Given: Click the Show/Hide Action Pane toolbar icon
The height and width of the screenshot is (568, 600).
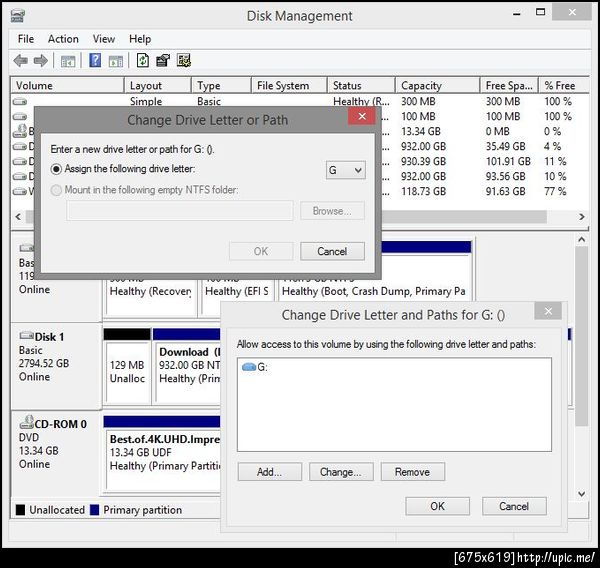Looking at the screenshot, I should (x=116, y=61).
